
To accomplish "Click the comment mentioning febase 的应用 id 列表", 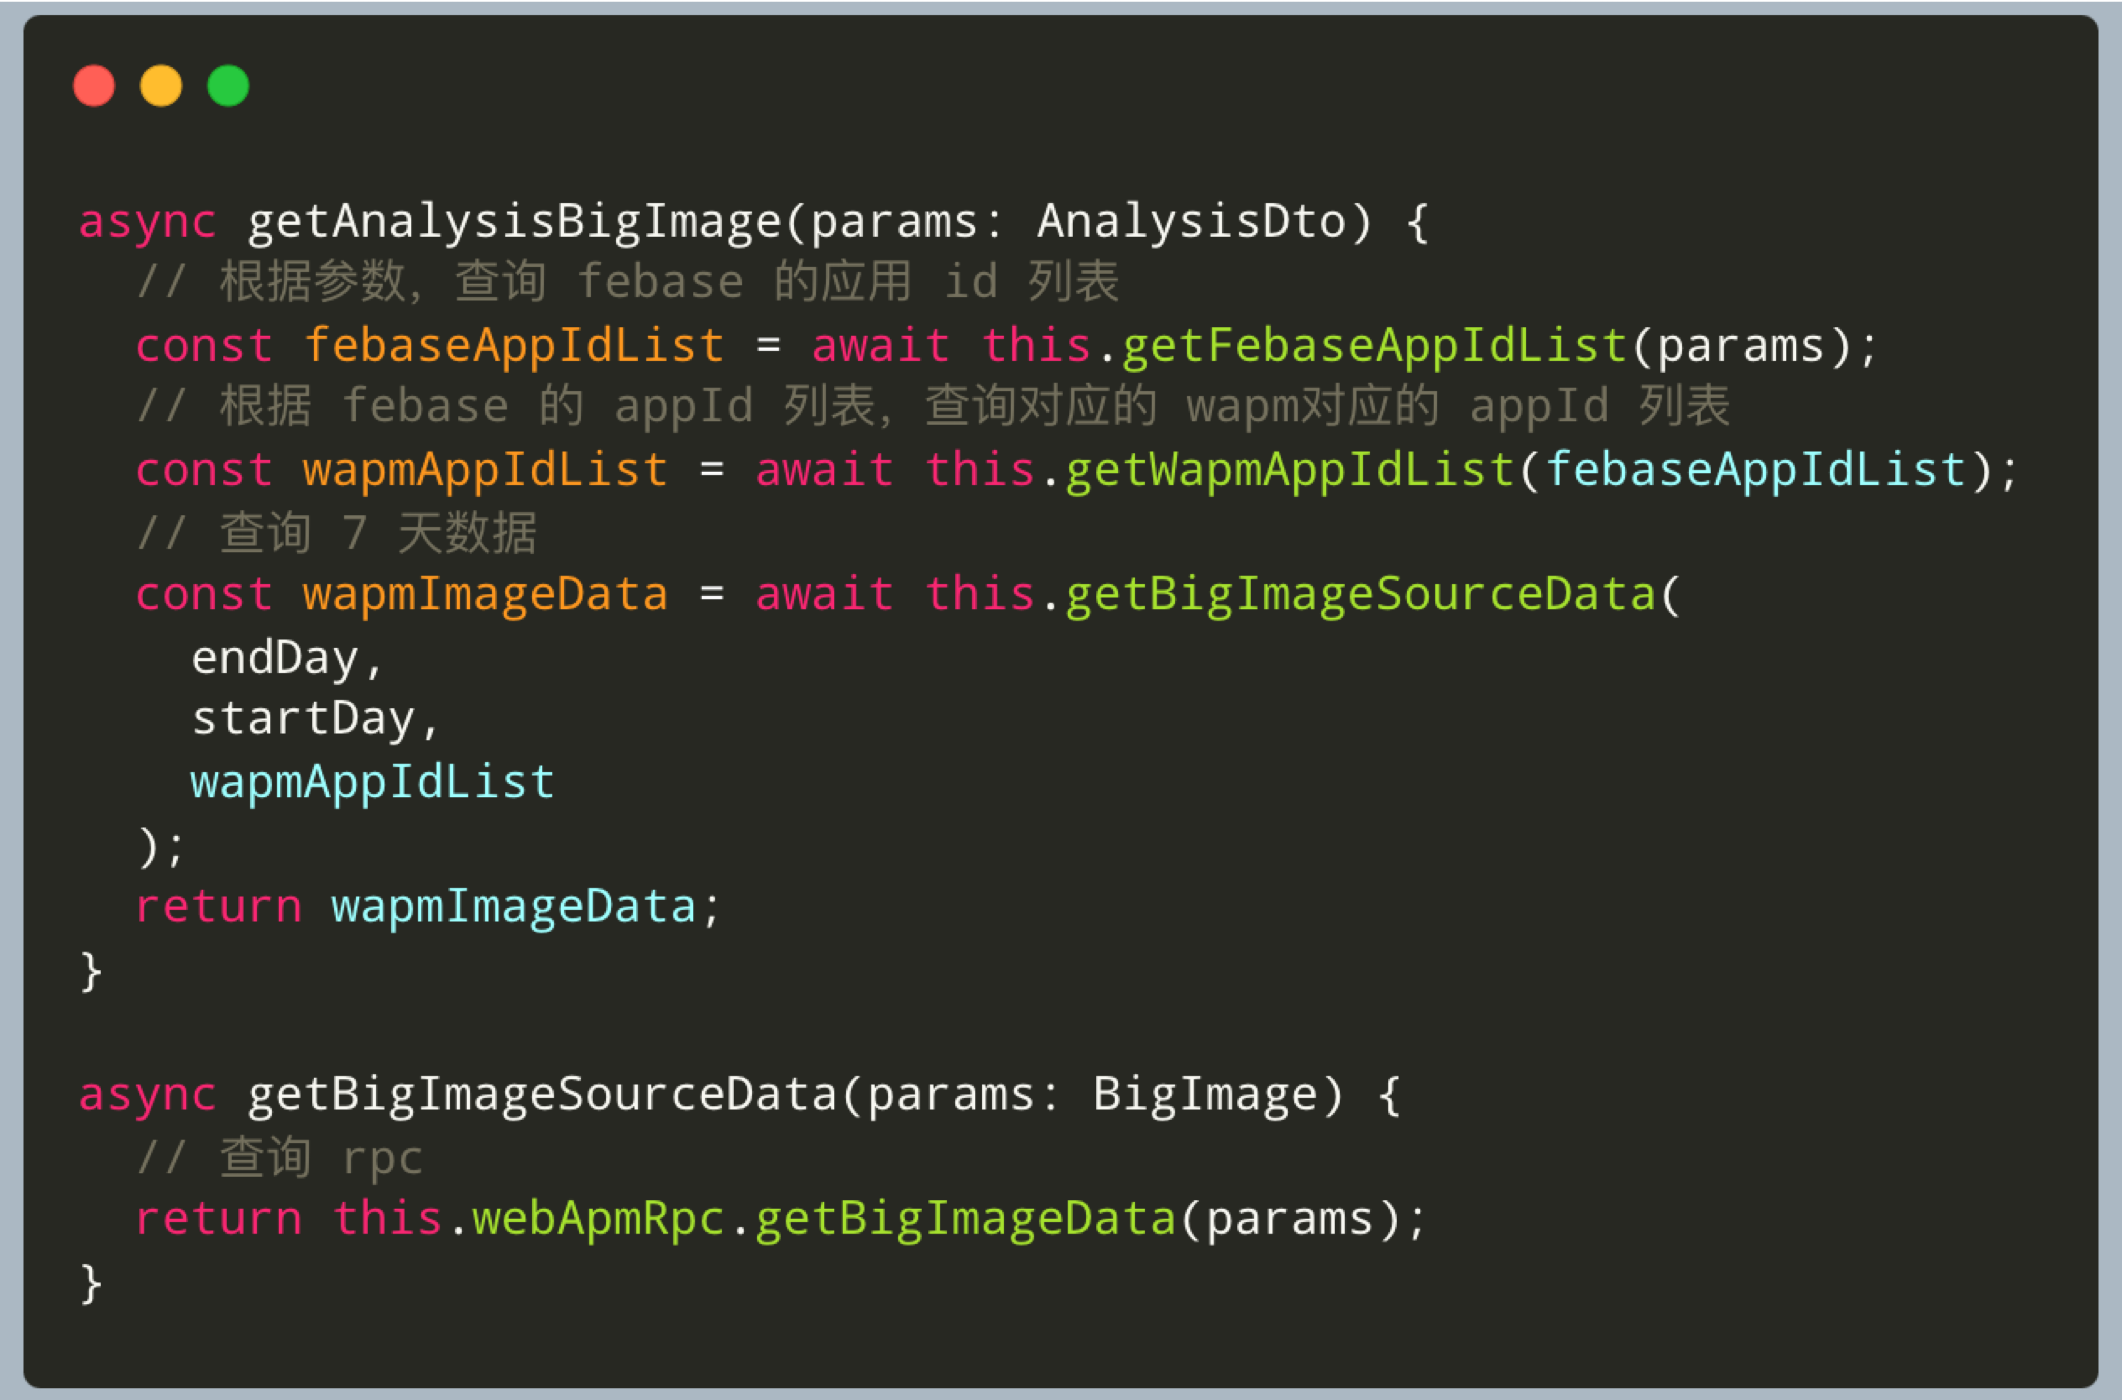I will (x=628, y=282).
